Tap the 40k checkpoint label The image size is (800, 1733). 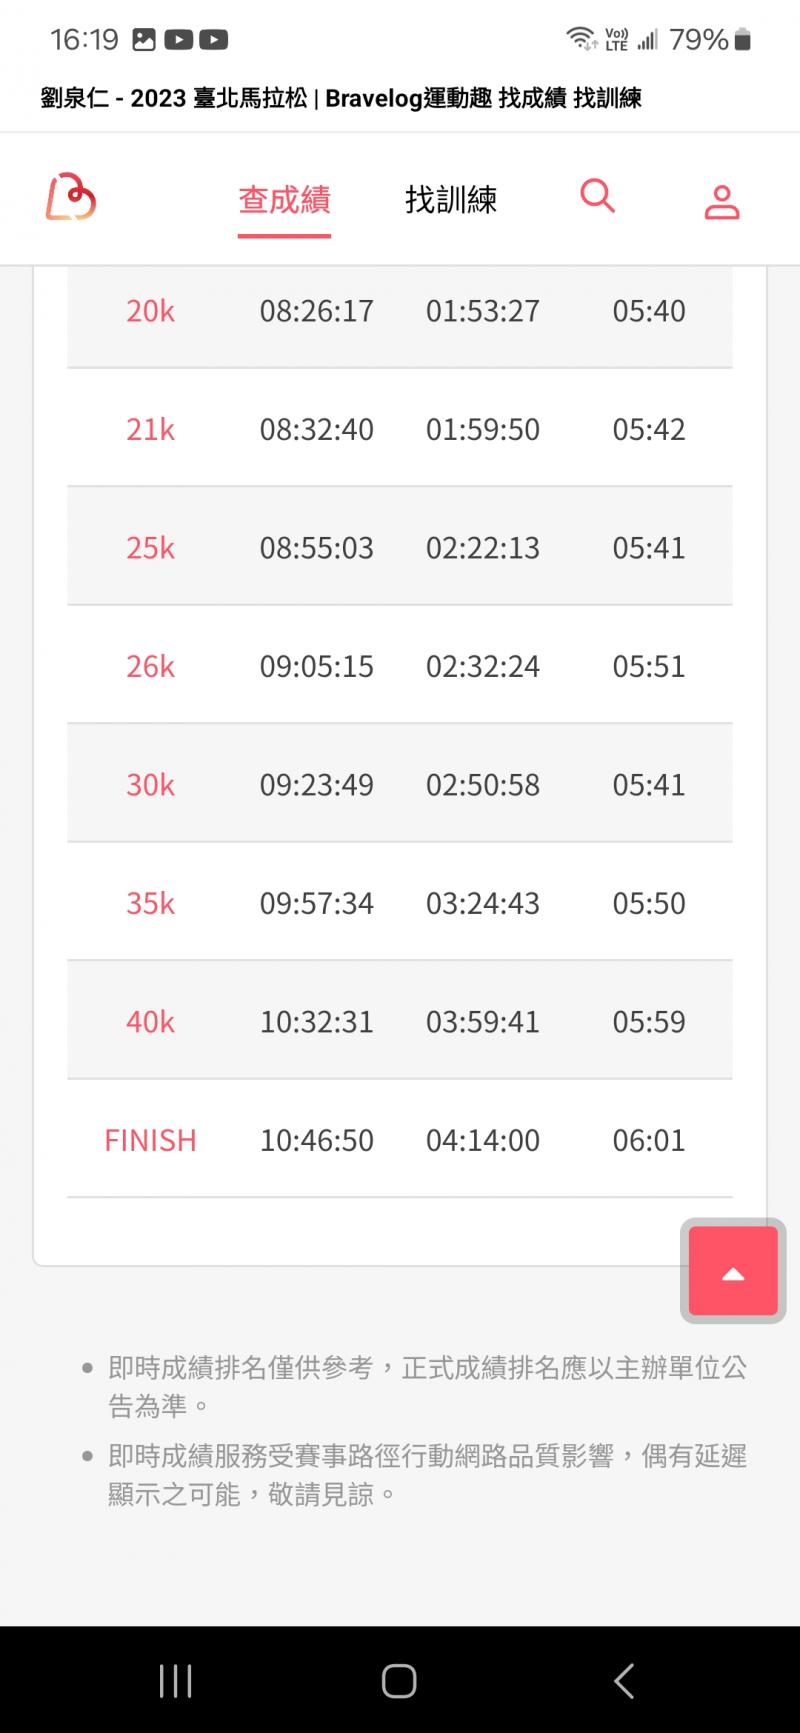[x=150, y=1022]
